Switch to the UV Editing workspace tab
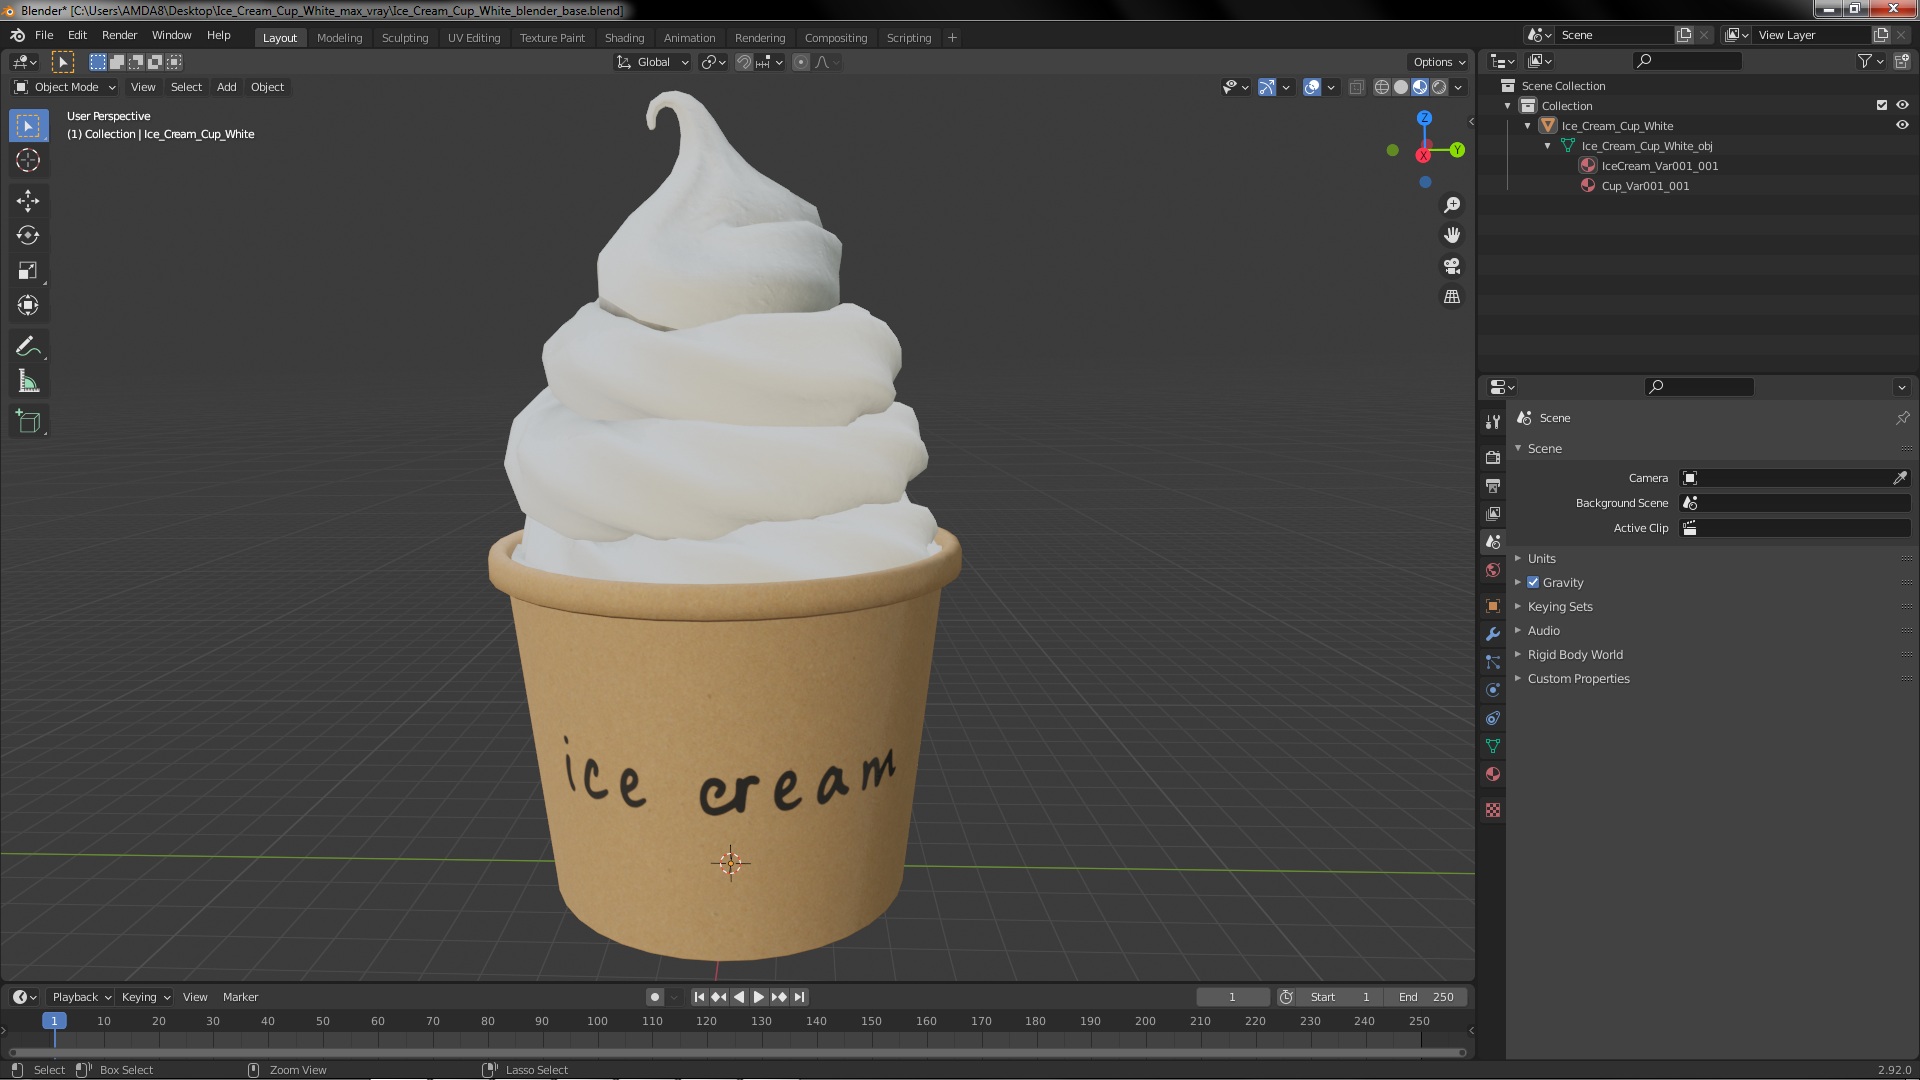 coord(474,38)
